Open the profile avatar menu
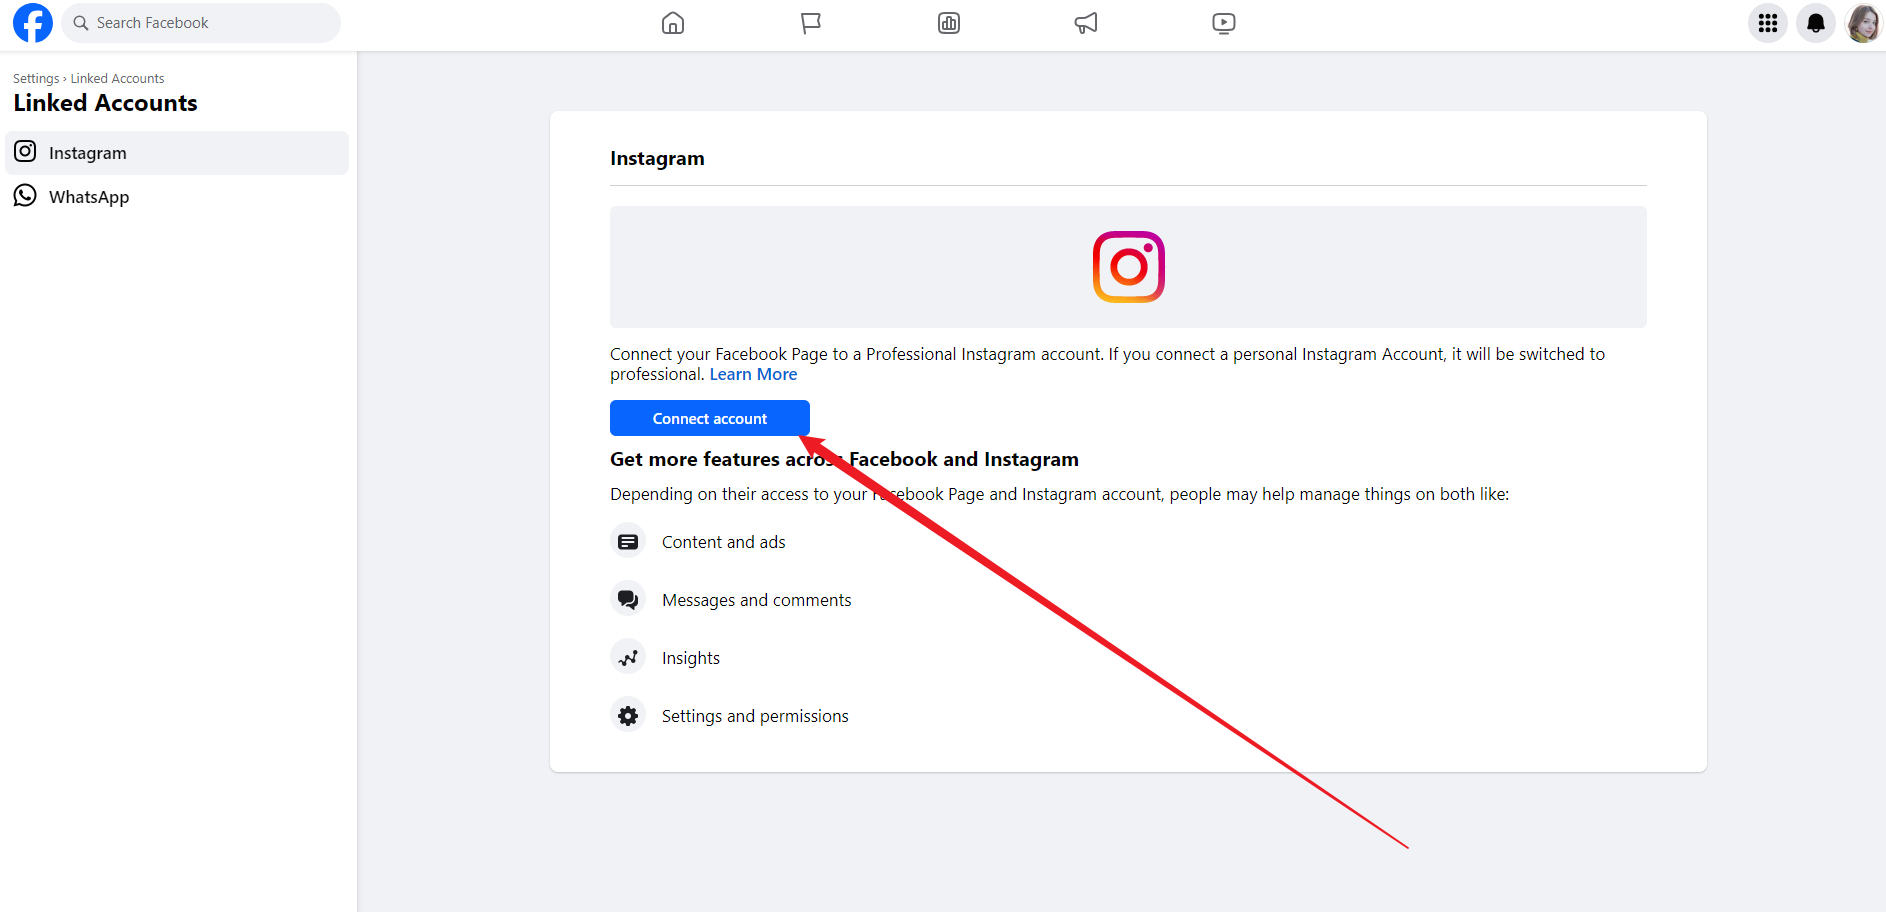The width and height of the screenshot is (1886, 912). click(x=1864, y=23)
